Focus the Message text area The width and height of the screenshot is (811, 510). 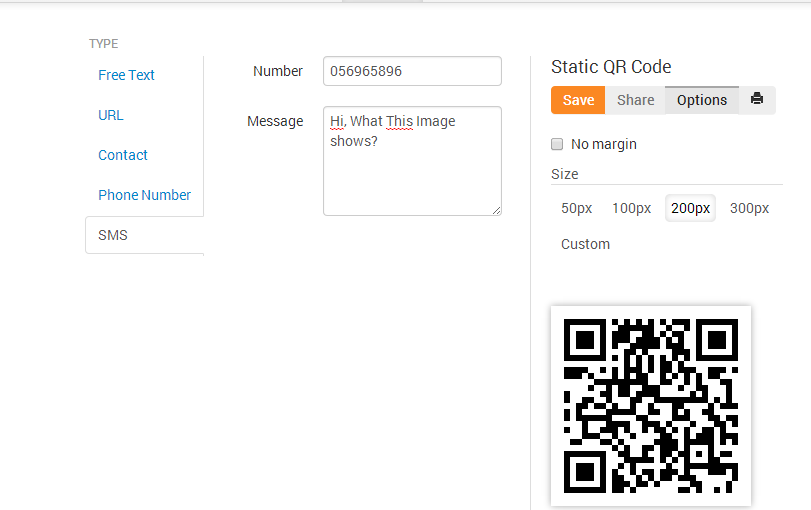click(412, 161)
